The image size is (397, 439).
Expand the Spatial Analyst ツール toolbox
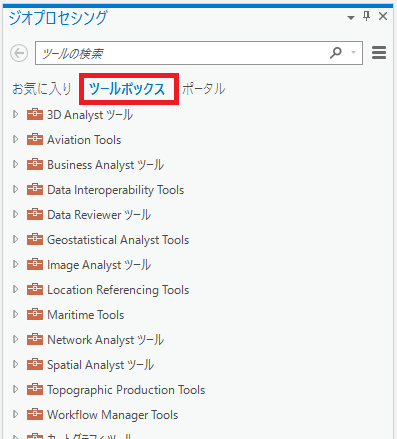point(15,364)
